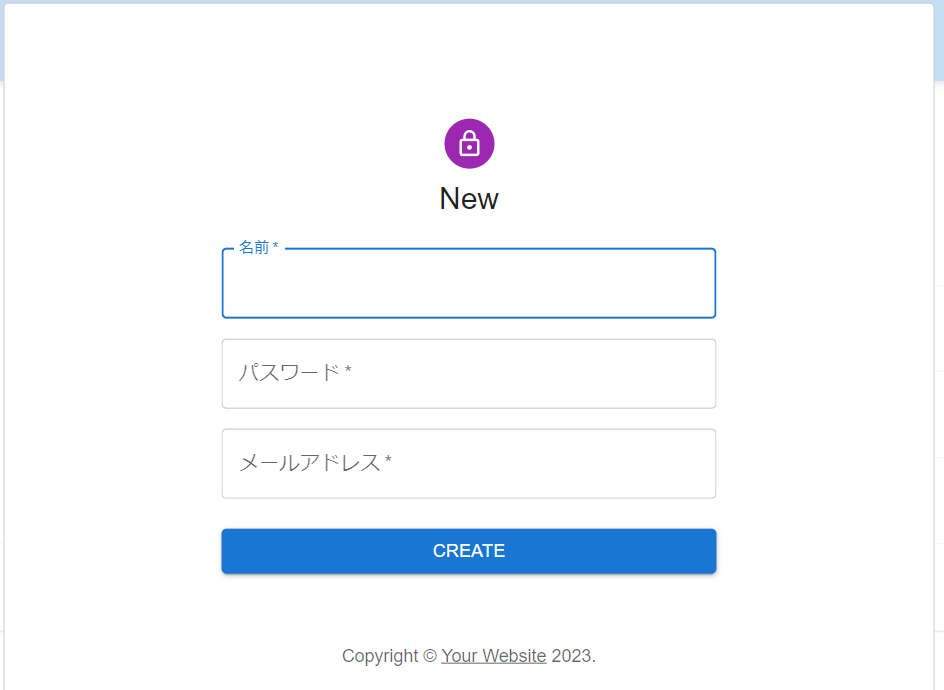Click the New heading text
The image size is (944, 690).
[x=469, y=198]
